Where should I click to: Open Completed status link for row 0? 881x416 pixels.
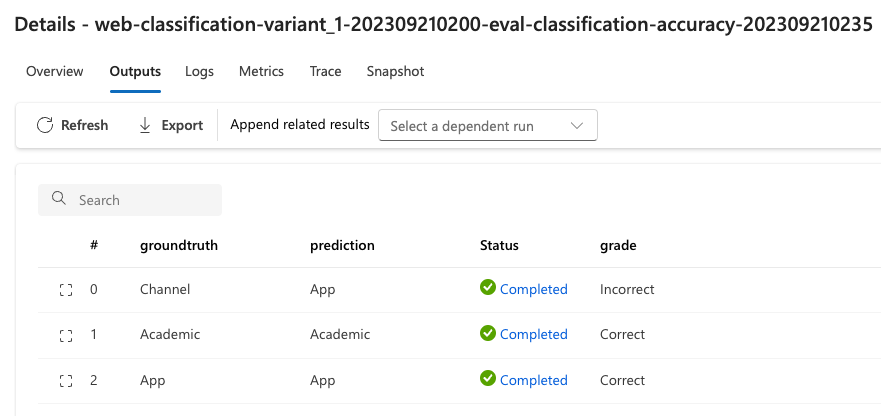(533, 289)
